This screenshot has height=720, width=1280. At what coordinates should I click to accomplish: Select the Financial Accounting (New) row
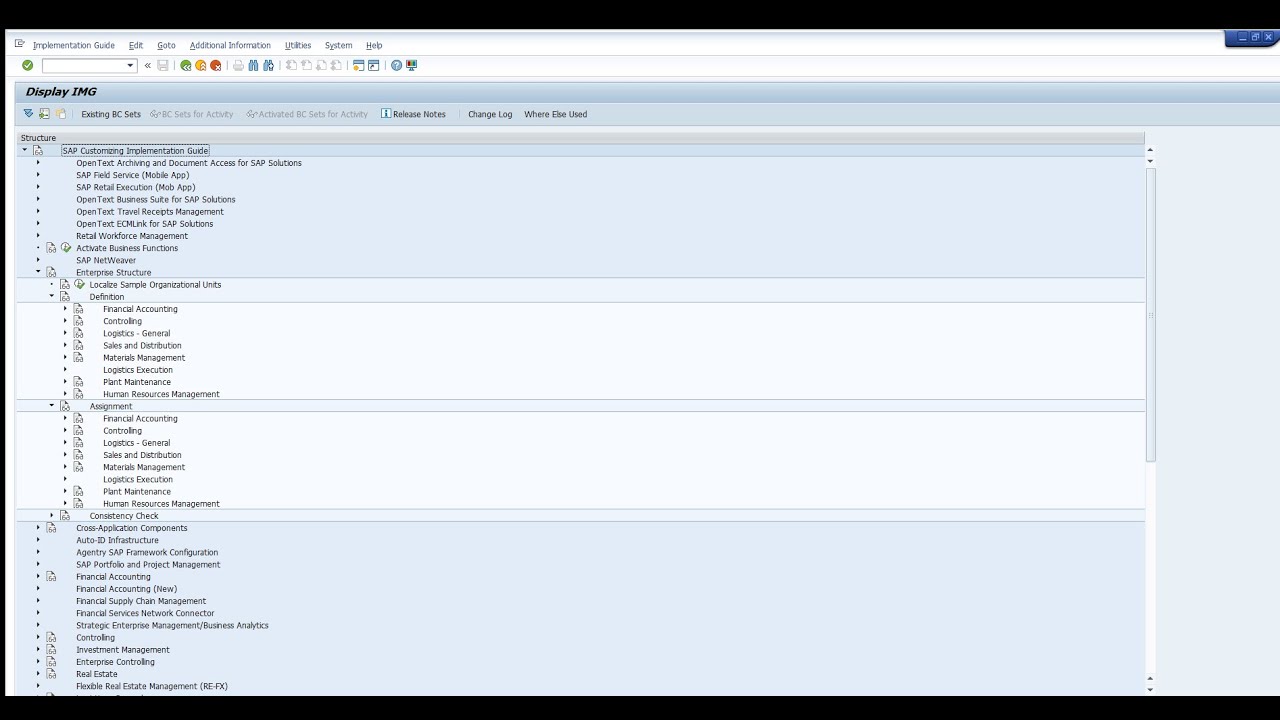(127, 589)
